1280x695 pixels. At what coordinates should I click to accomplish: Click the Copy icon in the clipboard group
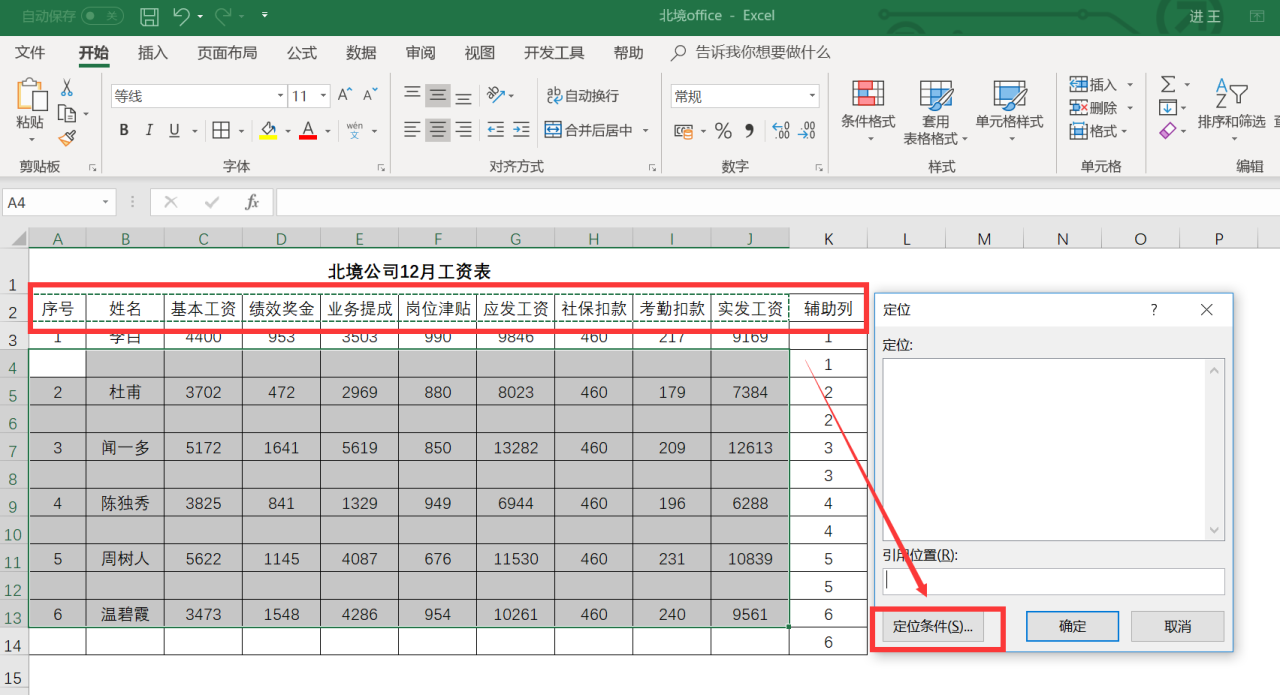coord(67,113)
